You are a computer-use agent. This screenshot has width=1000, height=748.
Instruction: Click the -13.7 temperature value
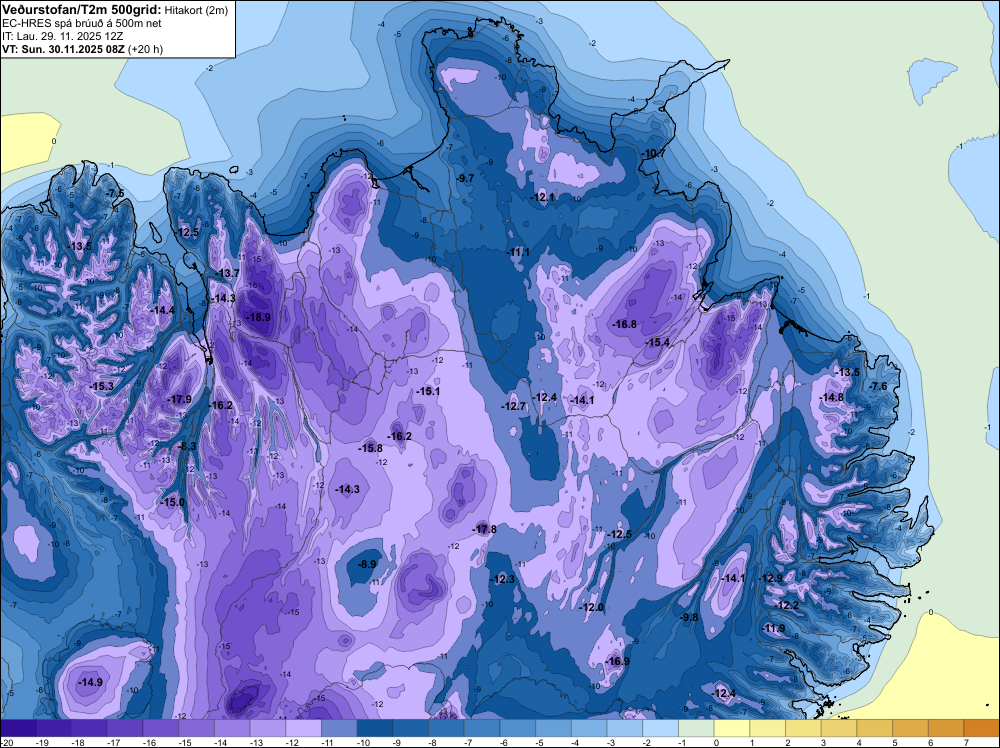[226, 273]
